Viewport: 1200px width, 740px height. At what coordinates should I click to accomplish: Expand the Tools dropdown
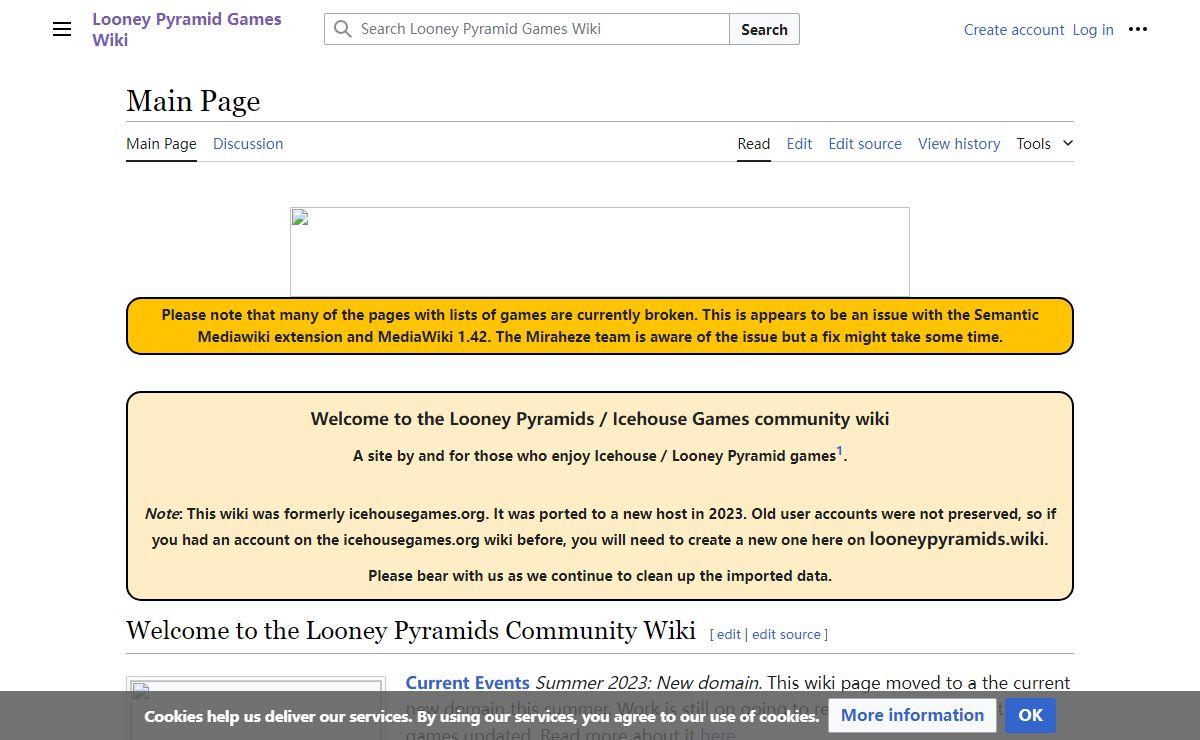tap(1045, 144)
